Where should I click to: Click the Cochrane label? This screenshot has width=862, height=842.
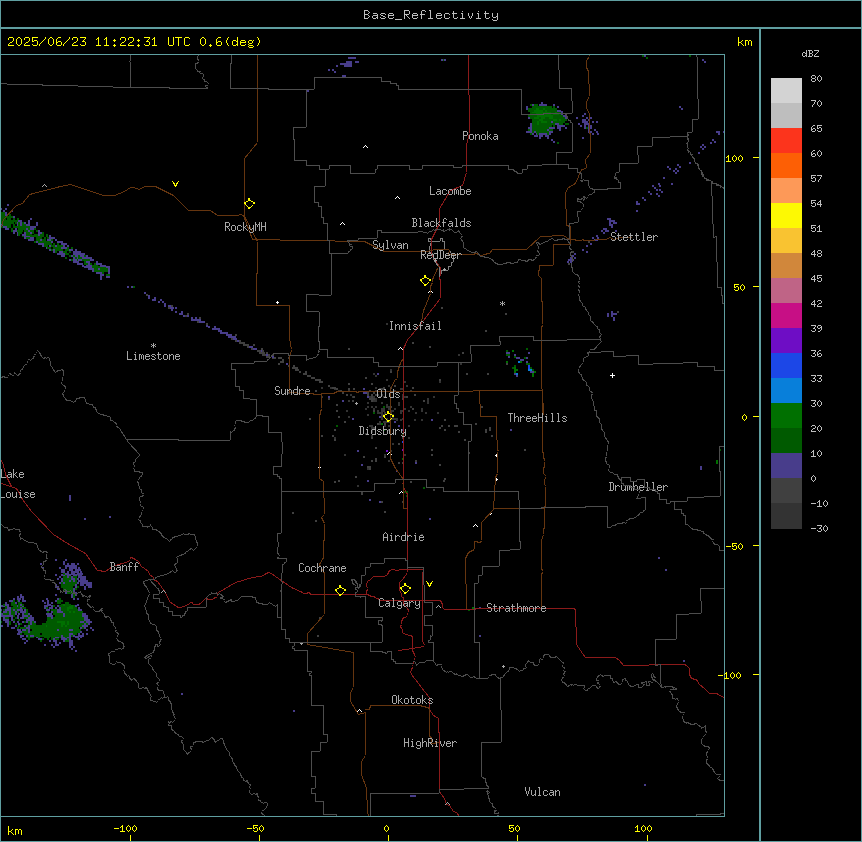pos(322,568)
